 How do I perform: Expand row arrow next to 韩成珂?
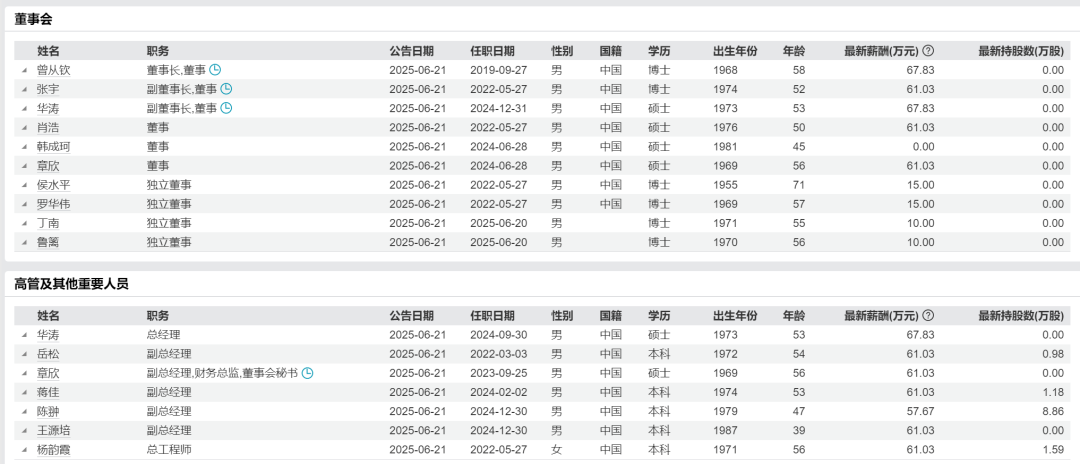point(24,147)
